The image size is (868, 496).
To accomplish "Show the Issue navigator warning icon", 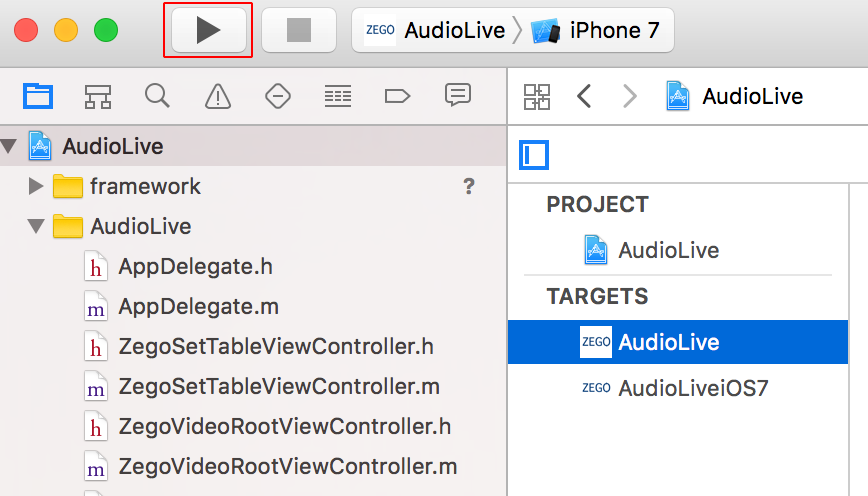I will (218, 96).
